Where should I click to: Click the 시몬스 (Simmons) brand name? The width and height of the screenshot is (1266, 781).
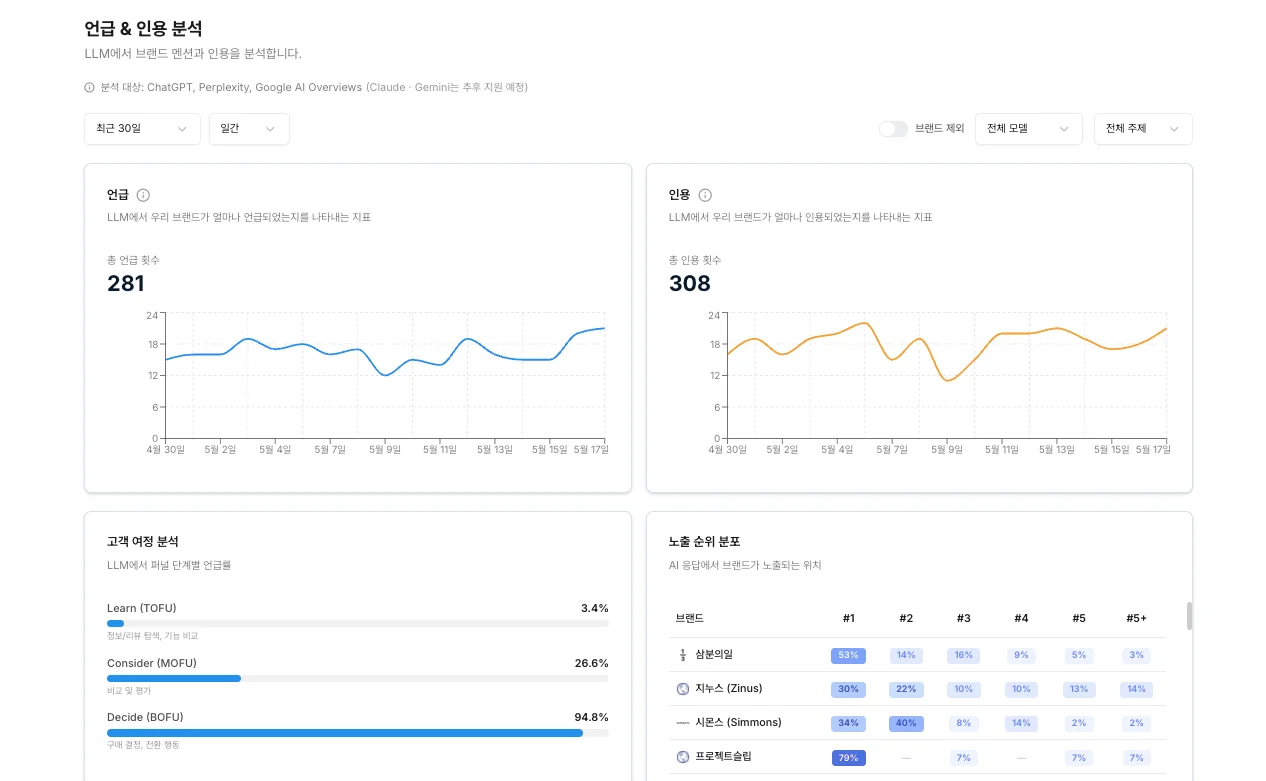pos(738,723)
